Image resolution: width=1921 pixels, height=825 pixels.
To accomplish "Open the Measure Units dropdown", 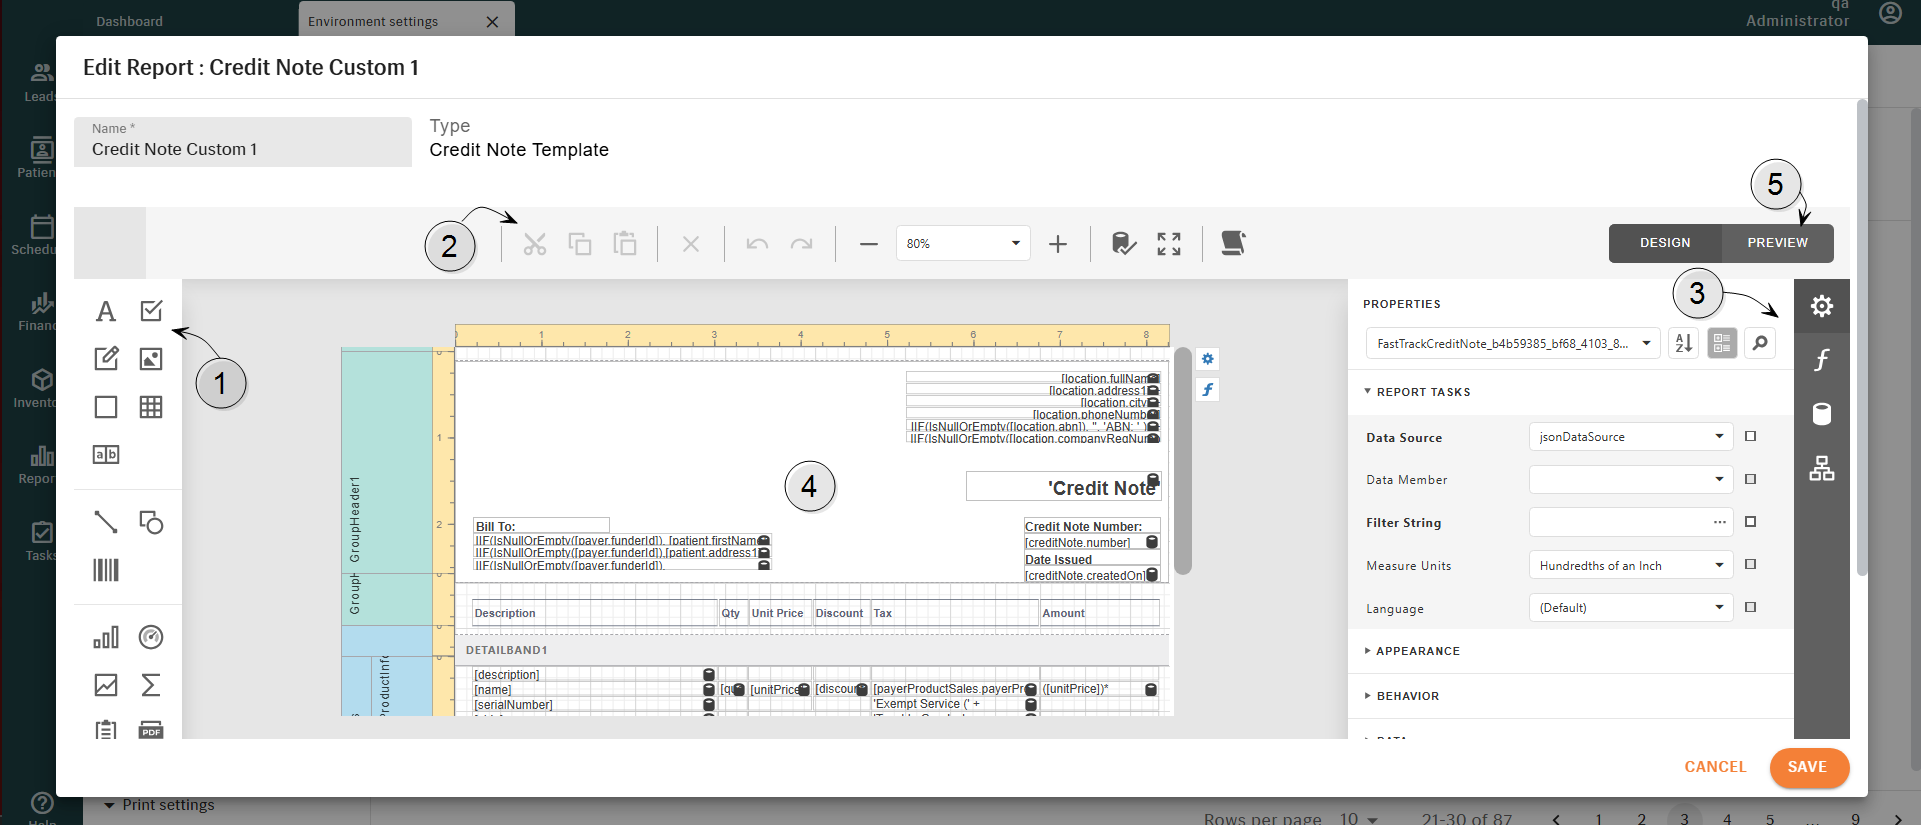I will [x=1630, y=565].
